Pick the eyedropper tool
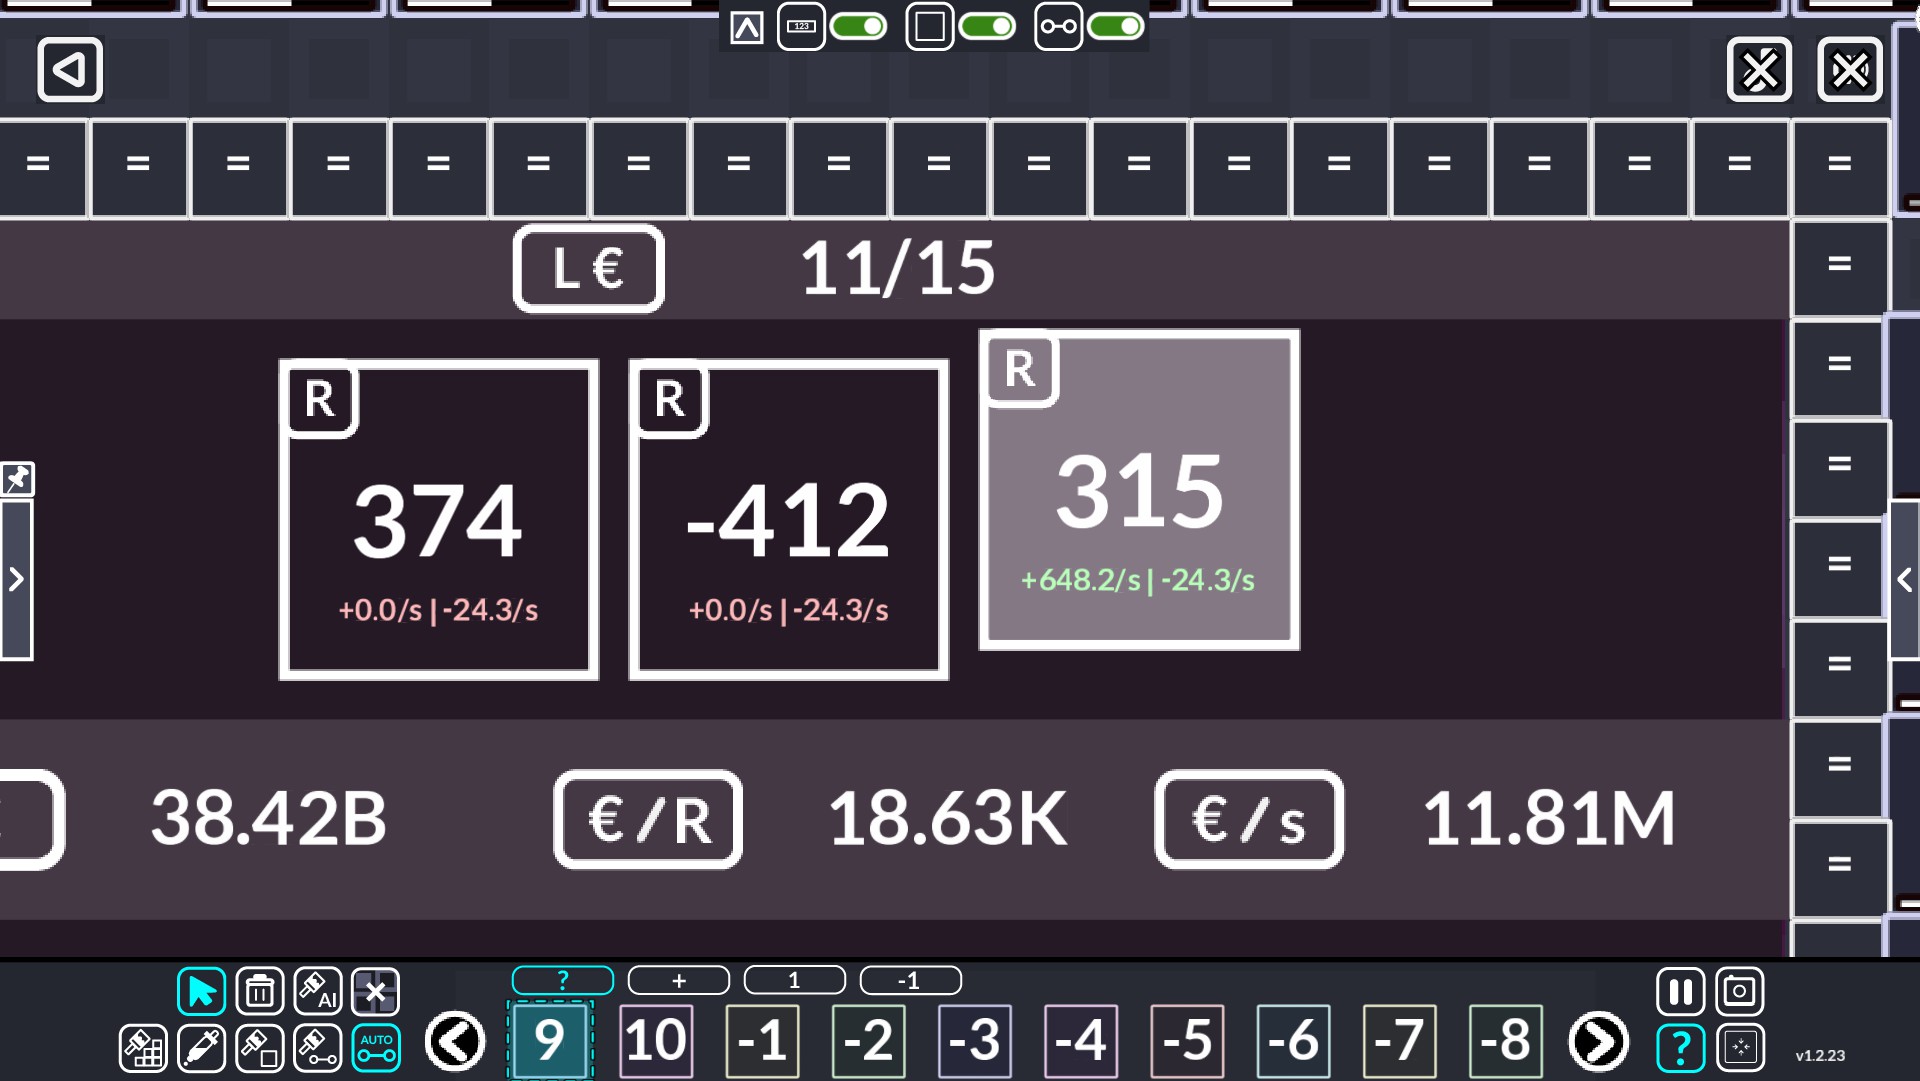 [x=201, y=1048]
